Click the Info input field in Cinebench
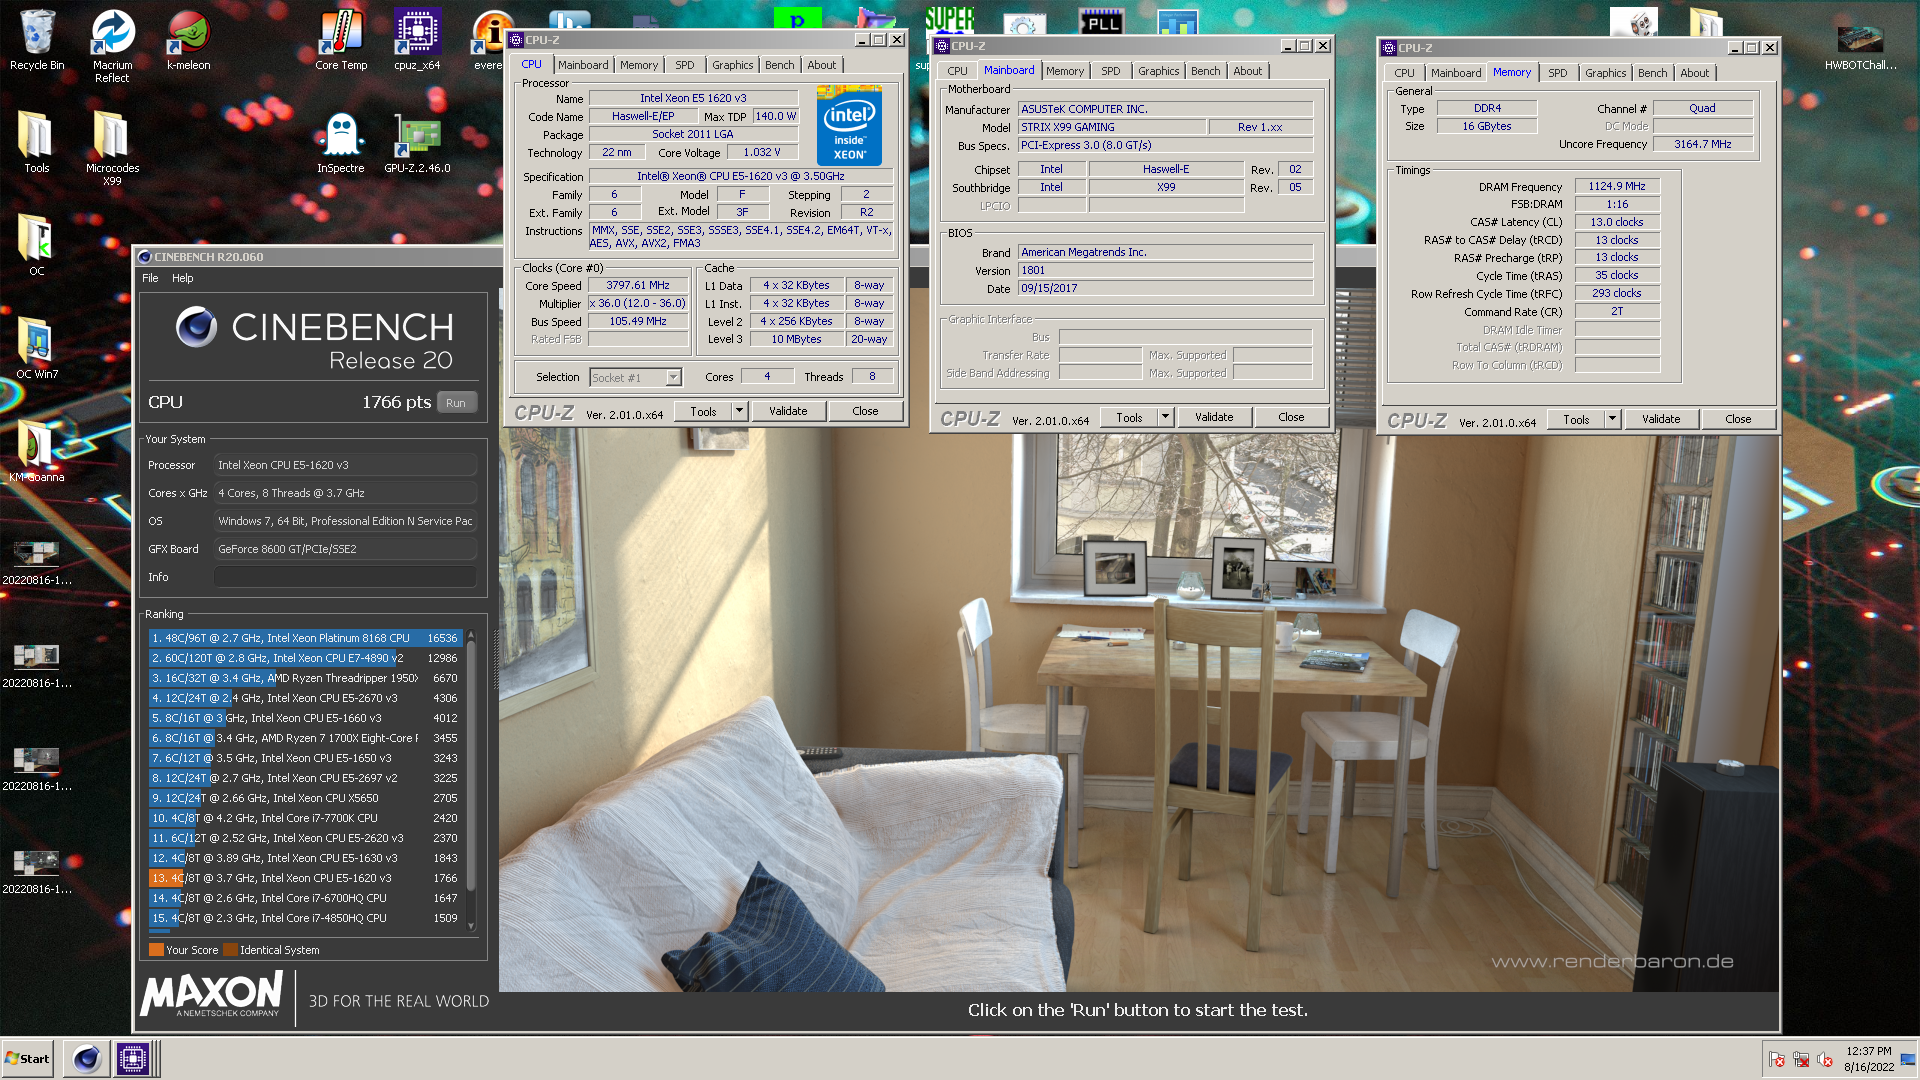The width and height of the screenshot is (1920, 1080). (344, 577)
